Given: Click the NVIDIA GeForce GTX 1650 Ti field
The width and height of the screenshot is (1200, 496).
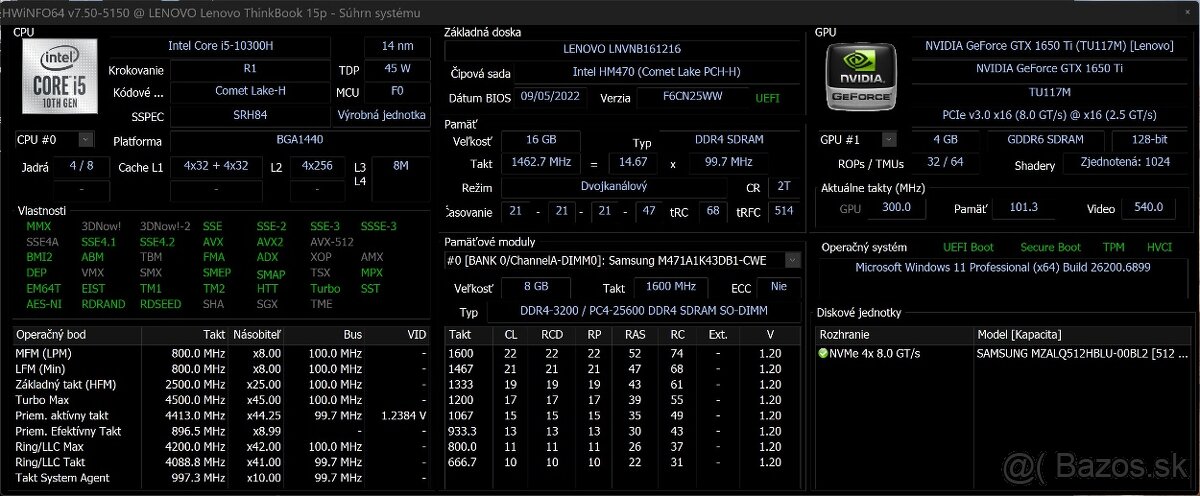Looking at the screenshot, I should [1049, 69].
